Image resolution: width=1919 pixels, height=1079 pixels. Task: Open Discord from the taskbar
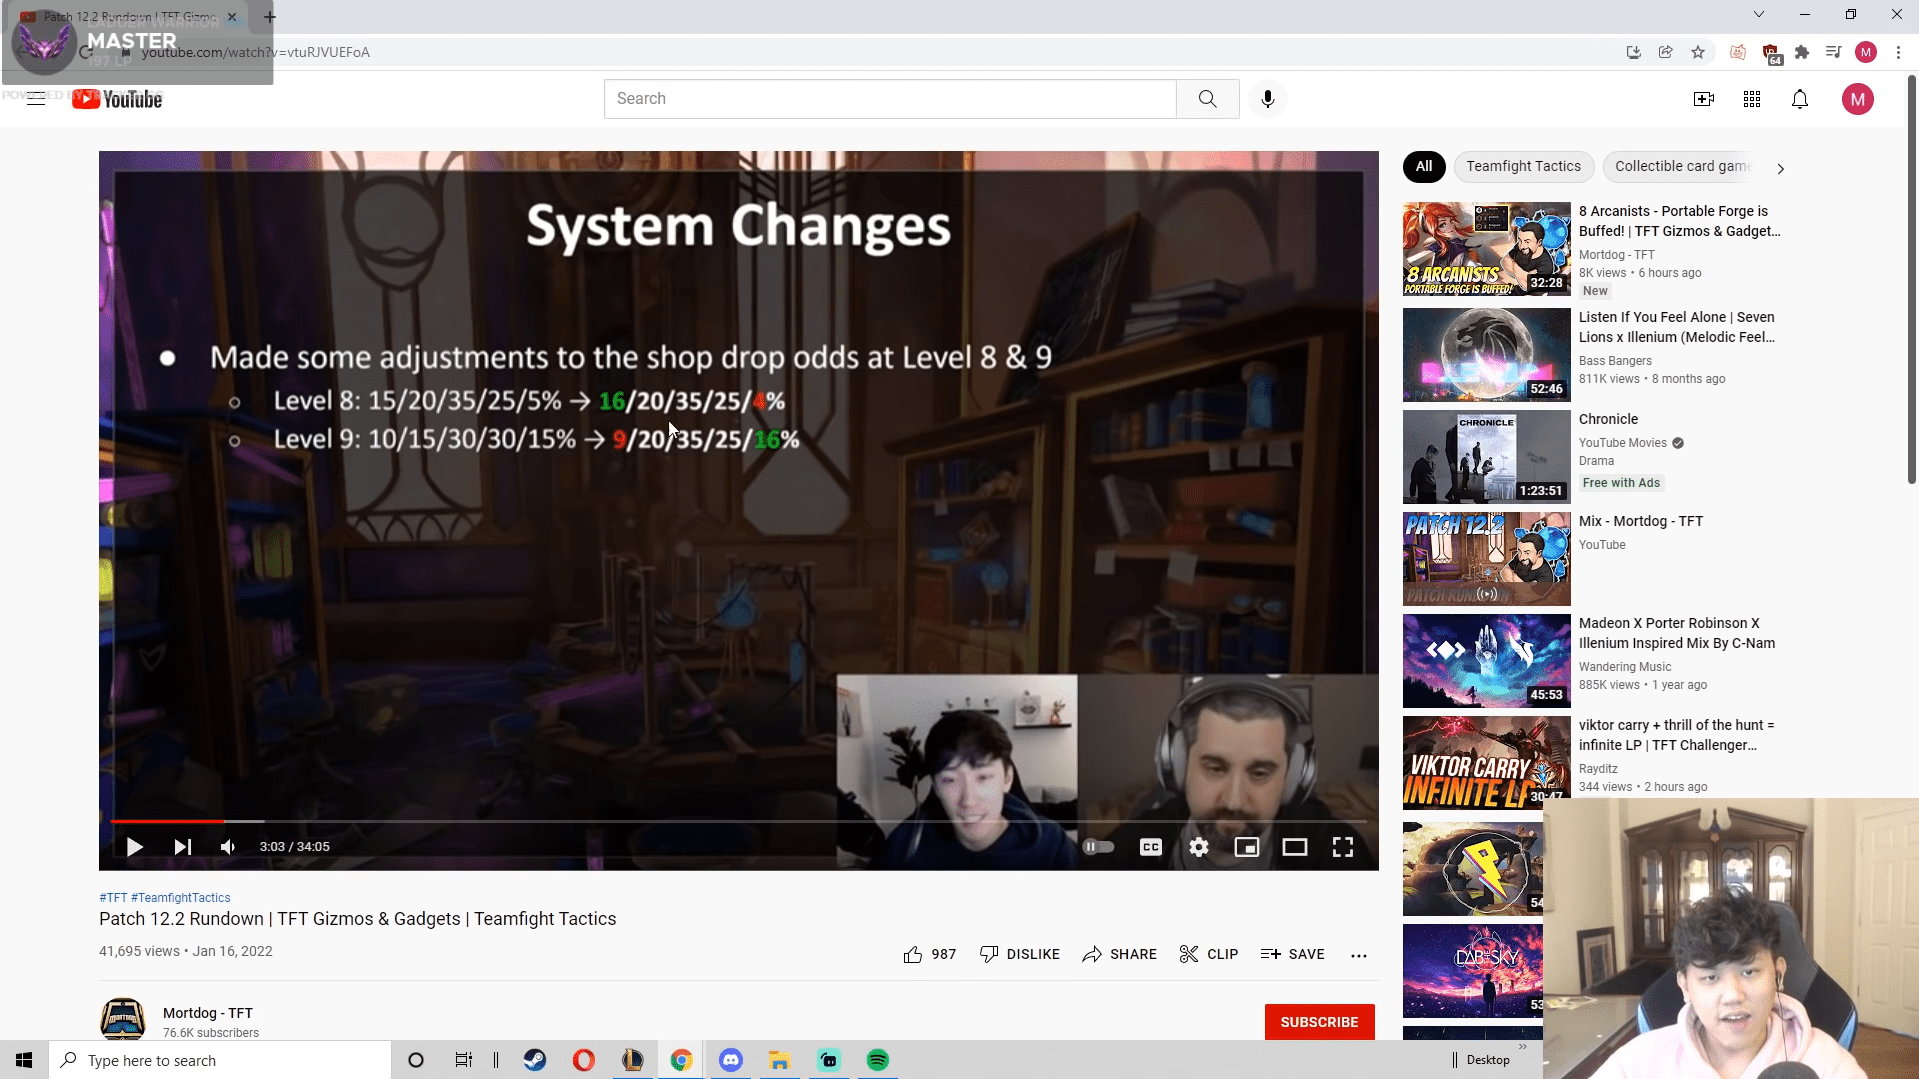pyautogui.click(x=731, y=1060)
